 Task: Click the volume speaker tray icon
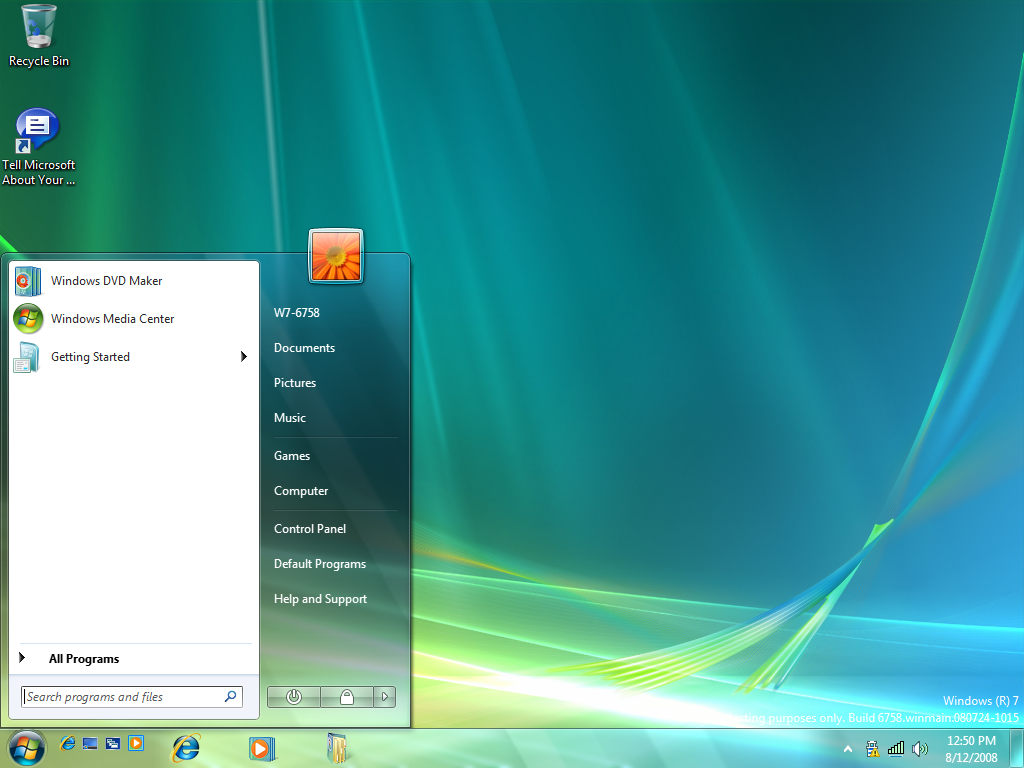(x=920, y=748)
